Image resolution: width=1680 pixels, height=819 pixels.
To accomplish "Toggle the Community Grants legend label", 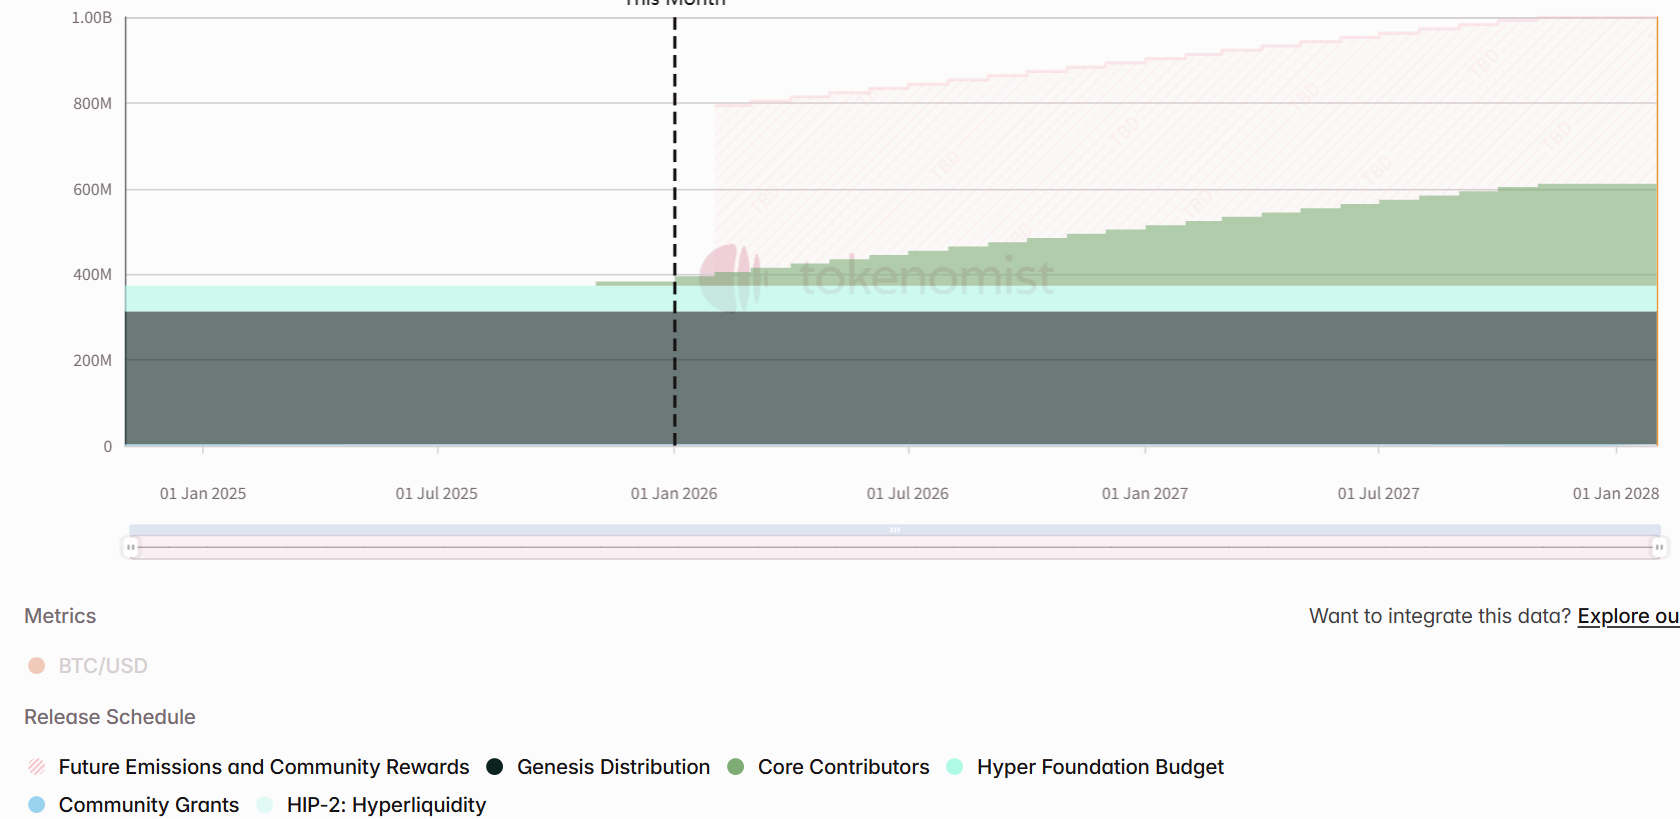I will tap(149, 805).
